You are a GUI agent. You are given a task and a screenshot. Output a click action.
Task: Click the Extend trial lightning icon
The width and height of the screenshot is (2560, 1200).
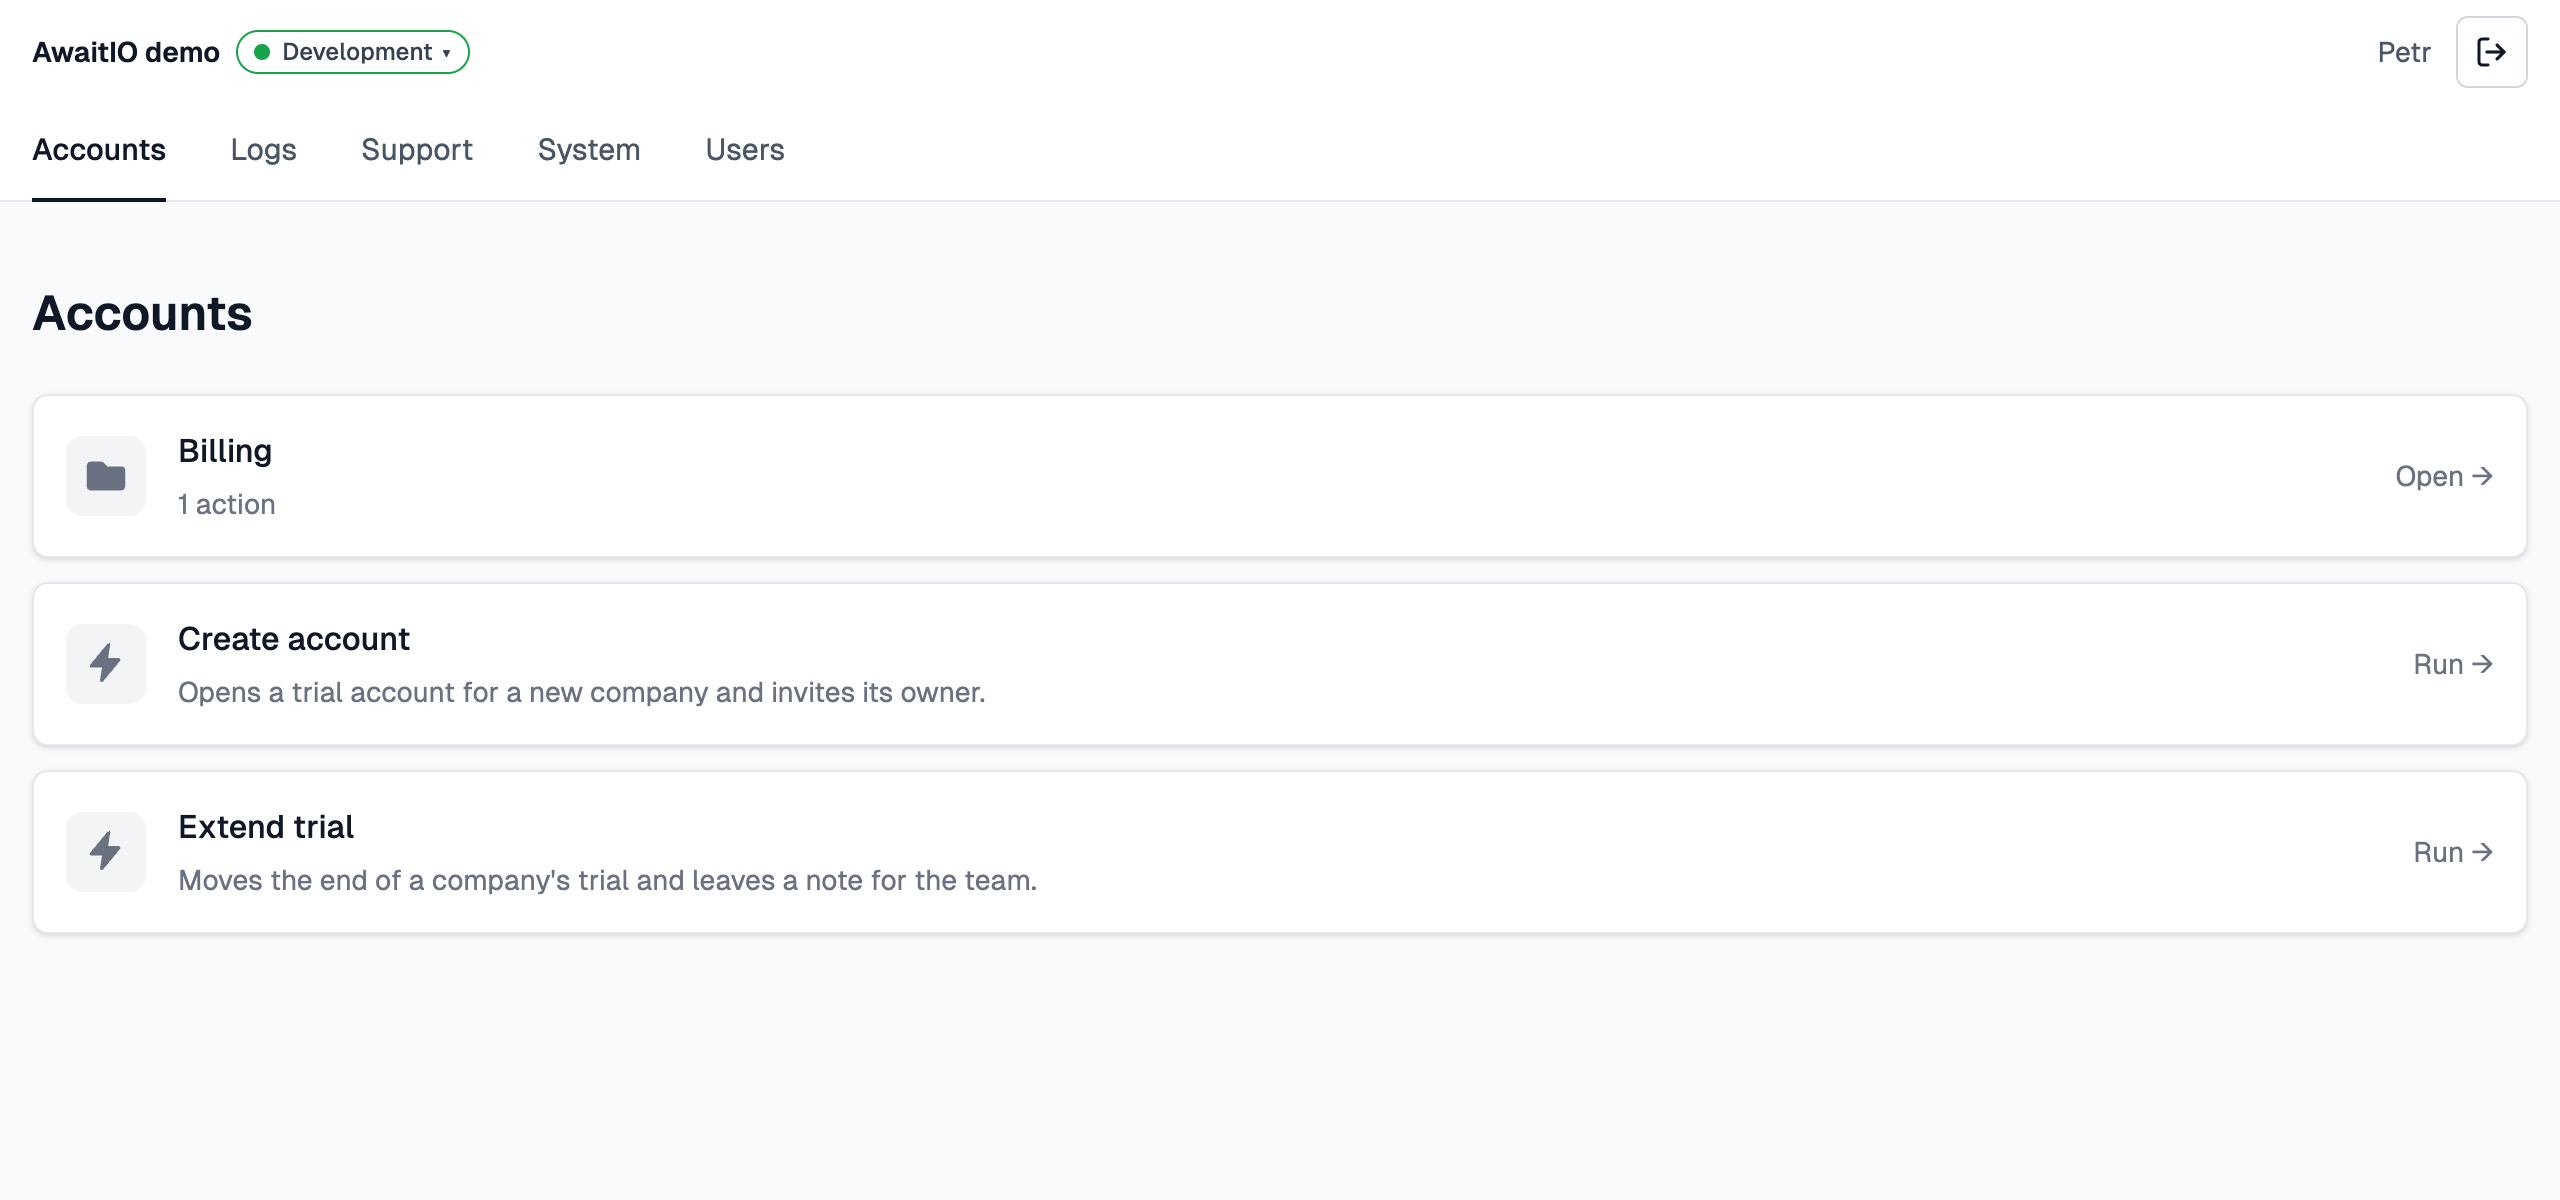(106, 852)
